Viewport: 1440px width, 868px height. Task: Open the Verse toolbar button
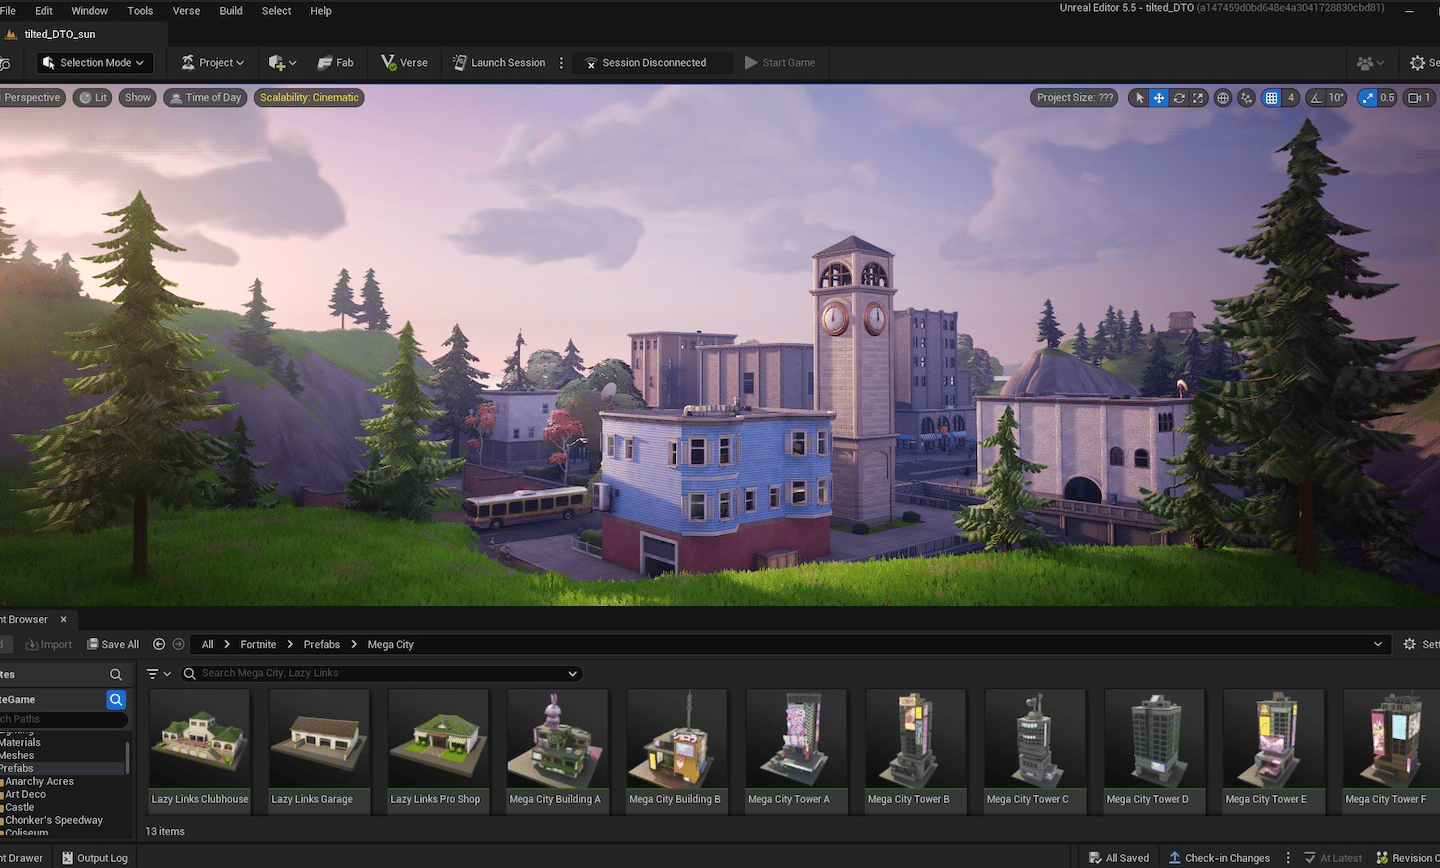click(404, 62)
